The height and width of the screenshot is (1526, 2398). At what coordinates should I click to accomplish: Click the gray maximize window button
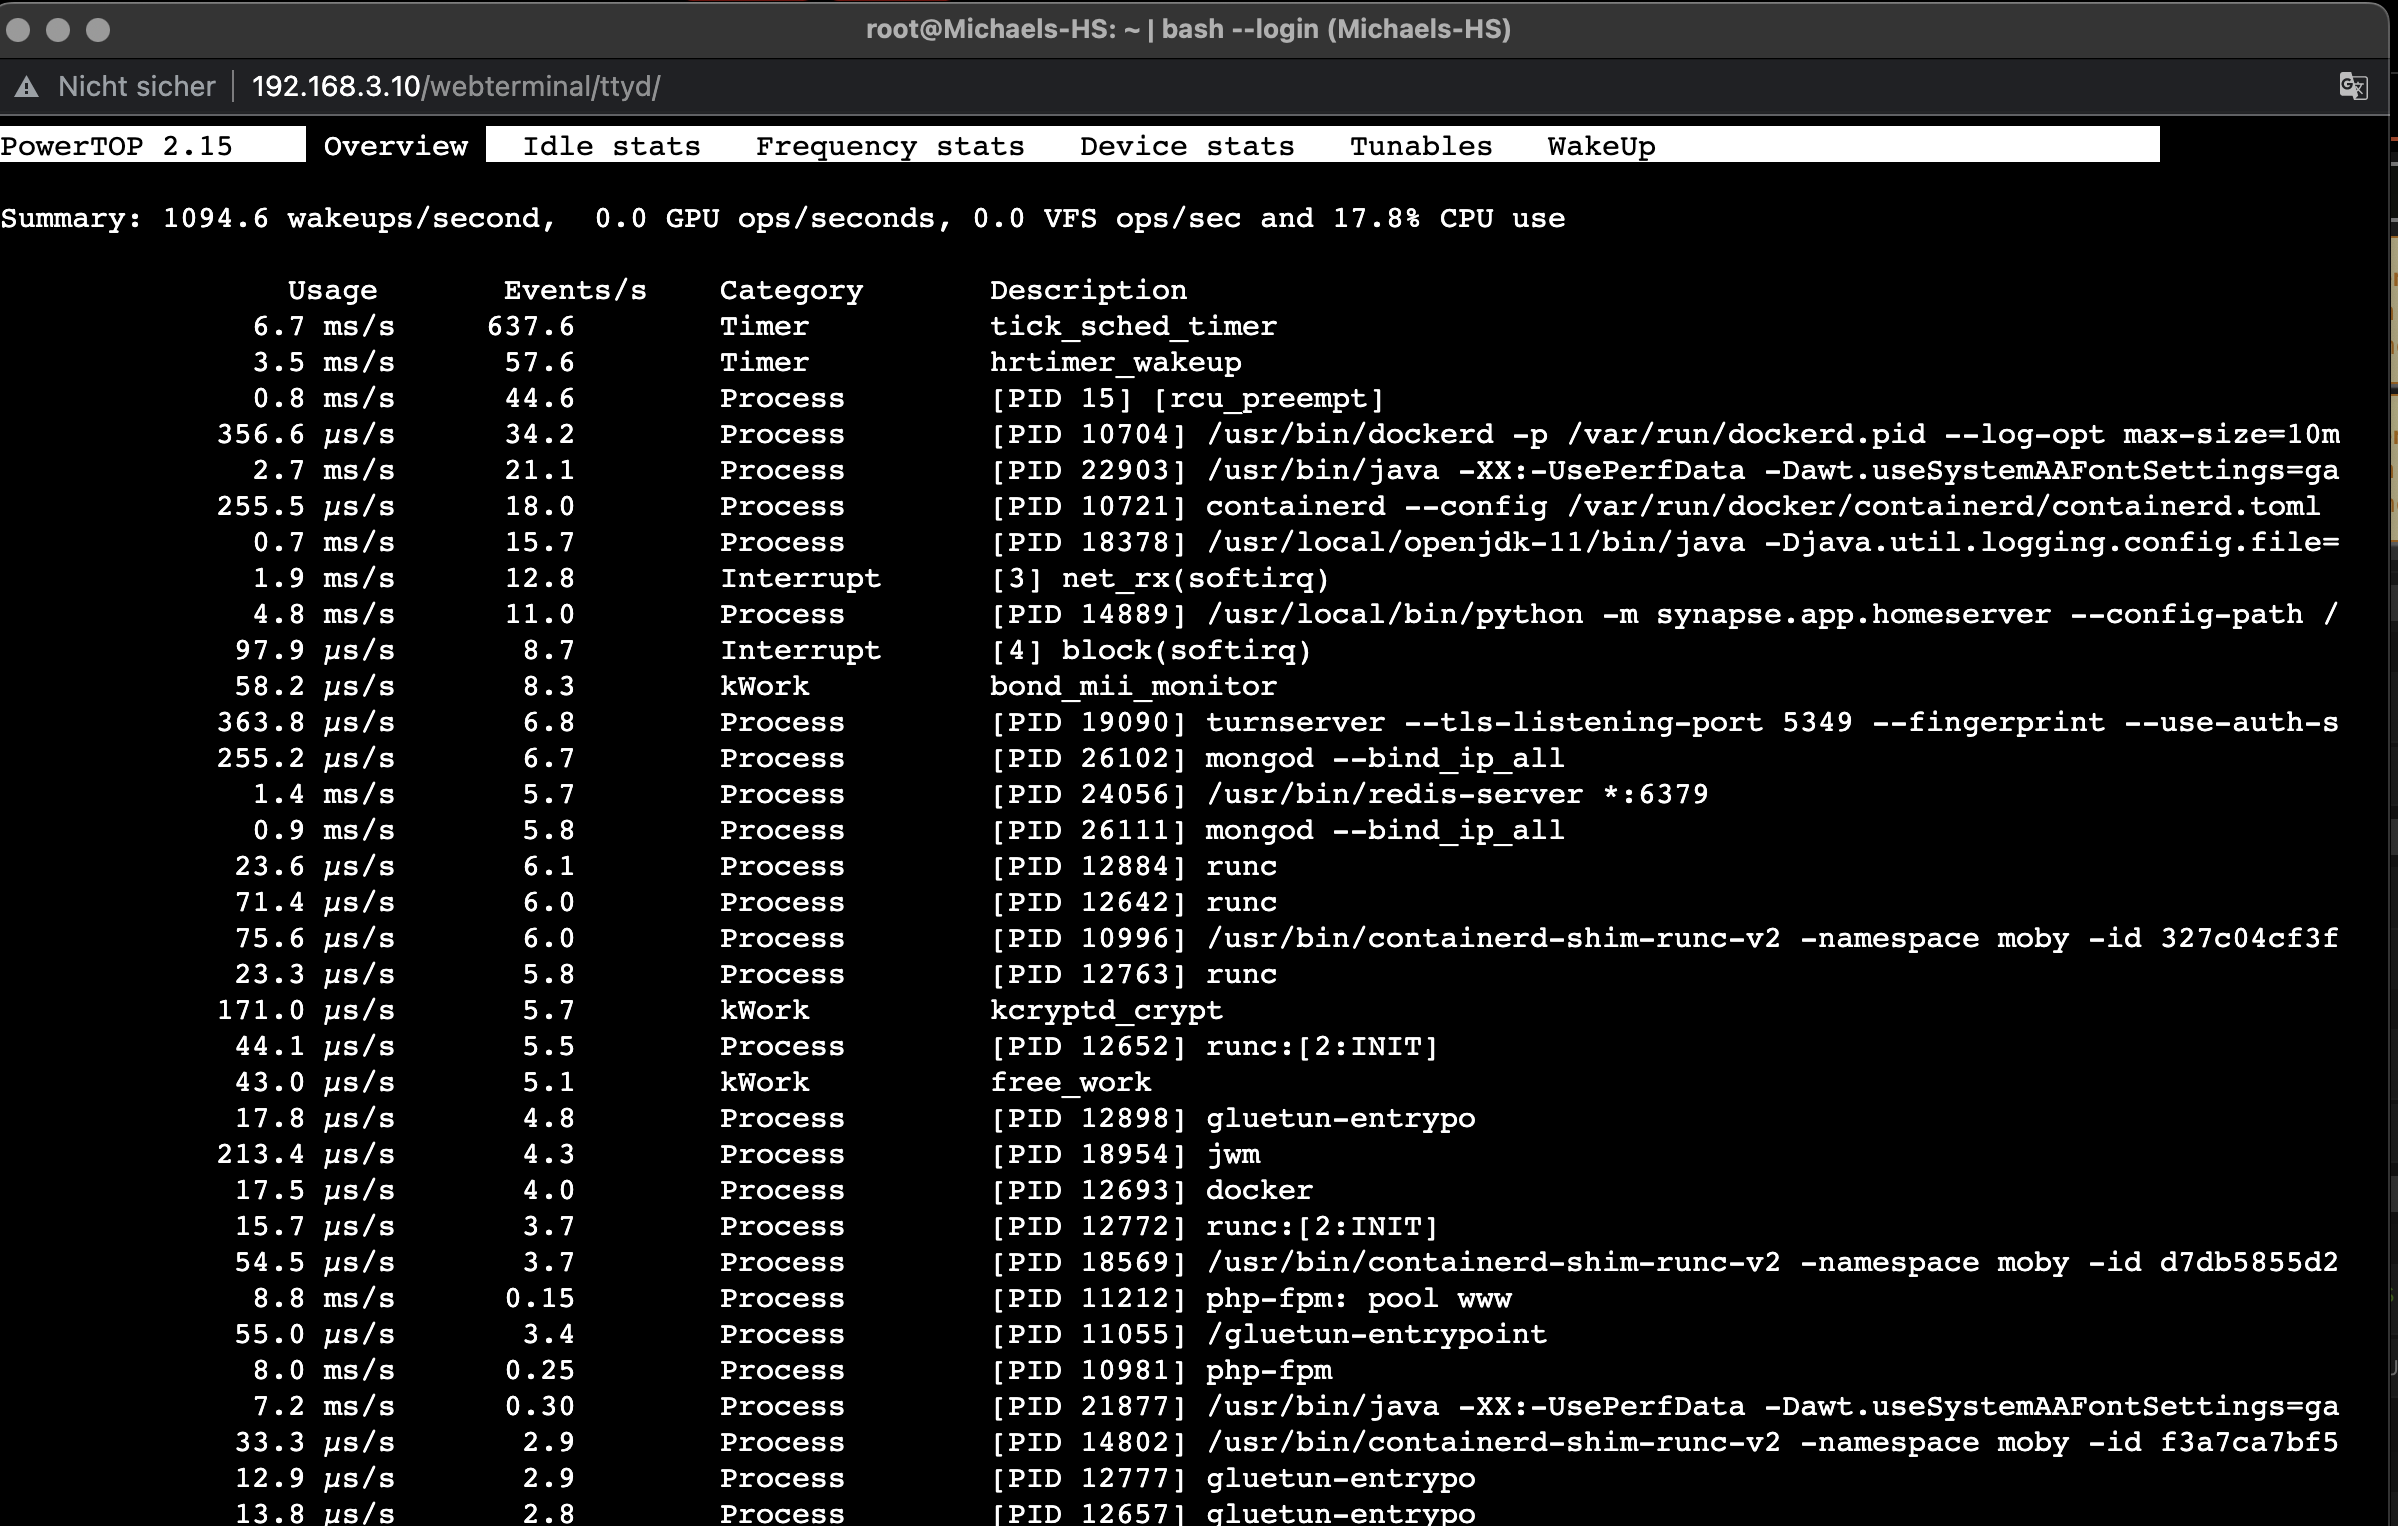coord(98,30)
